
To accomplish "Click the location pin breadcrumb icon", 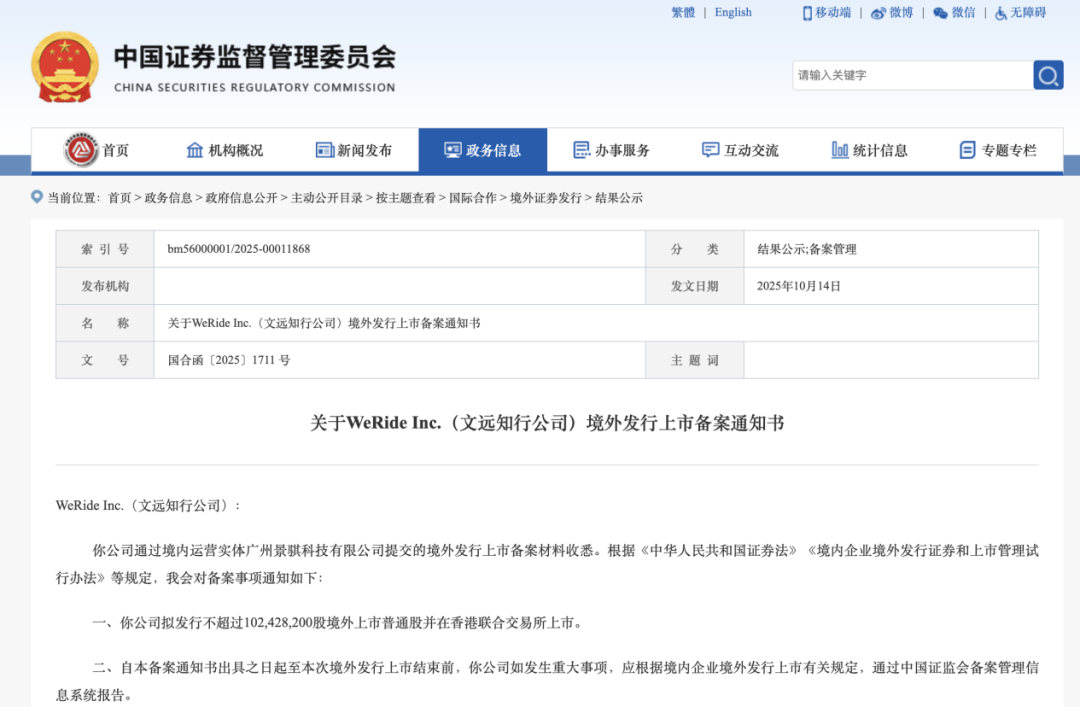I will coord(37,197).
